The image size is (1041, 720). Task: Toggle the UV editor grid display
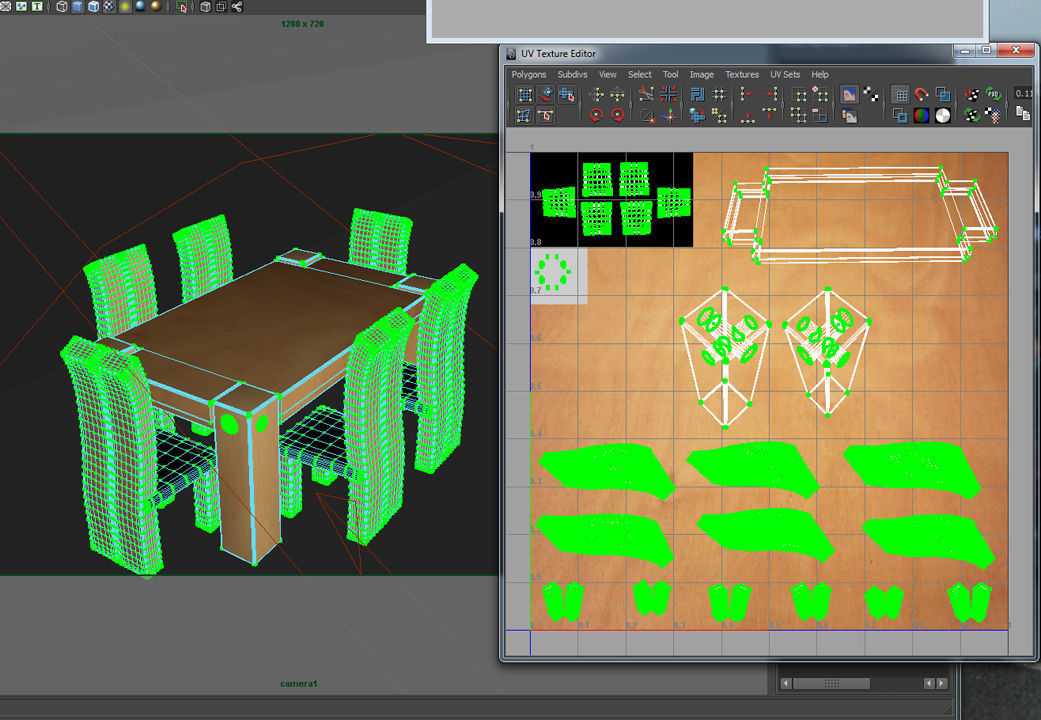[900, 94]
